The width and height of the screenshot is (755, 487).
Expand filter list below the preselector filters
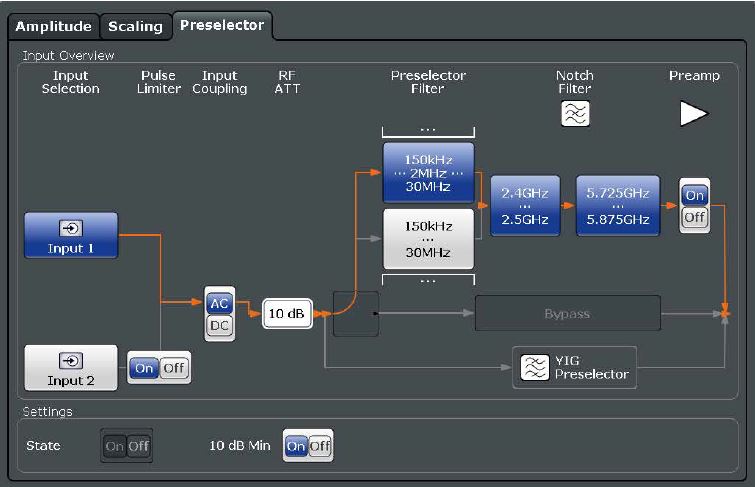pos(428,281)
